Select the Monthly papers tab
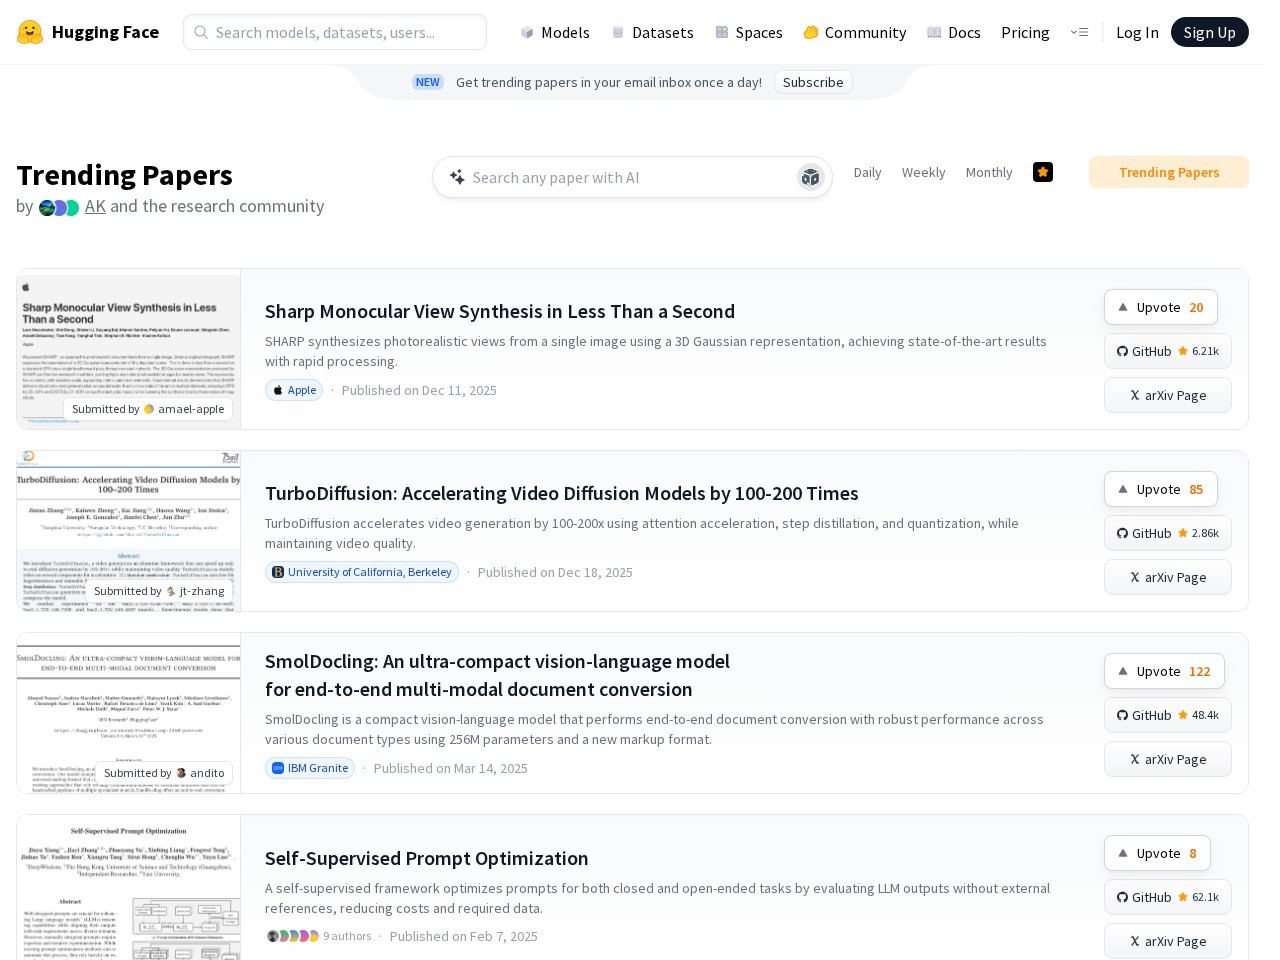The width and height of the screenshot is (1280, 960). click(x=988, y=173)
